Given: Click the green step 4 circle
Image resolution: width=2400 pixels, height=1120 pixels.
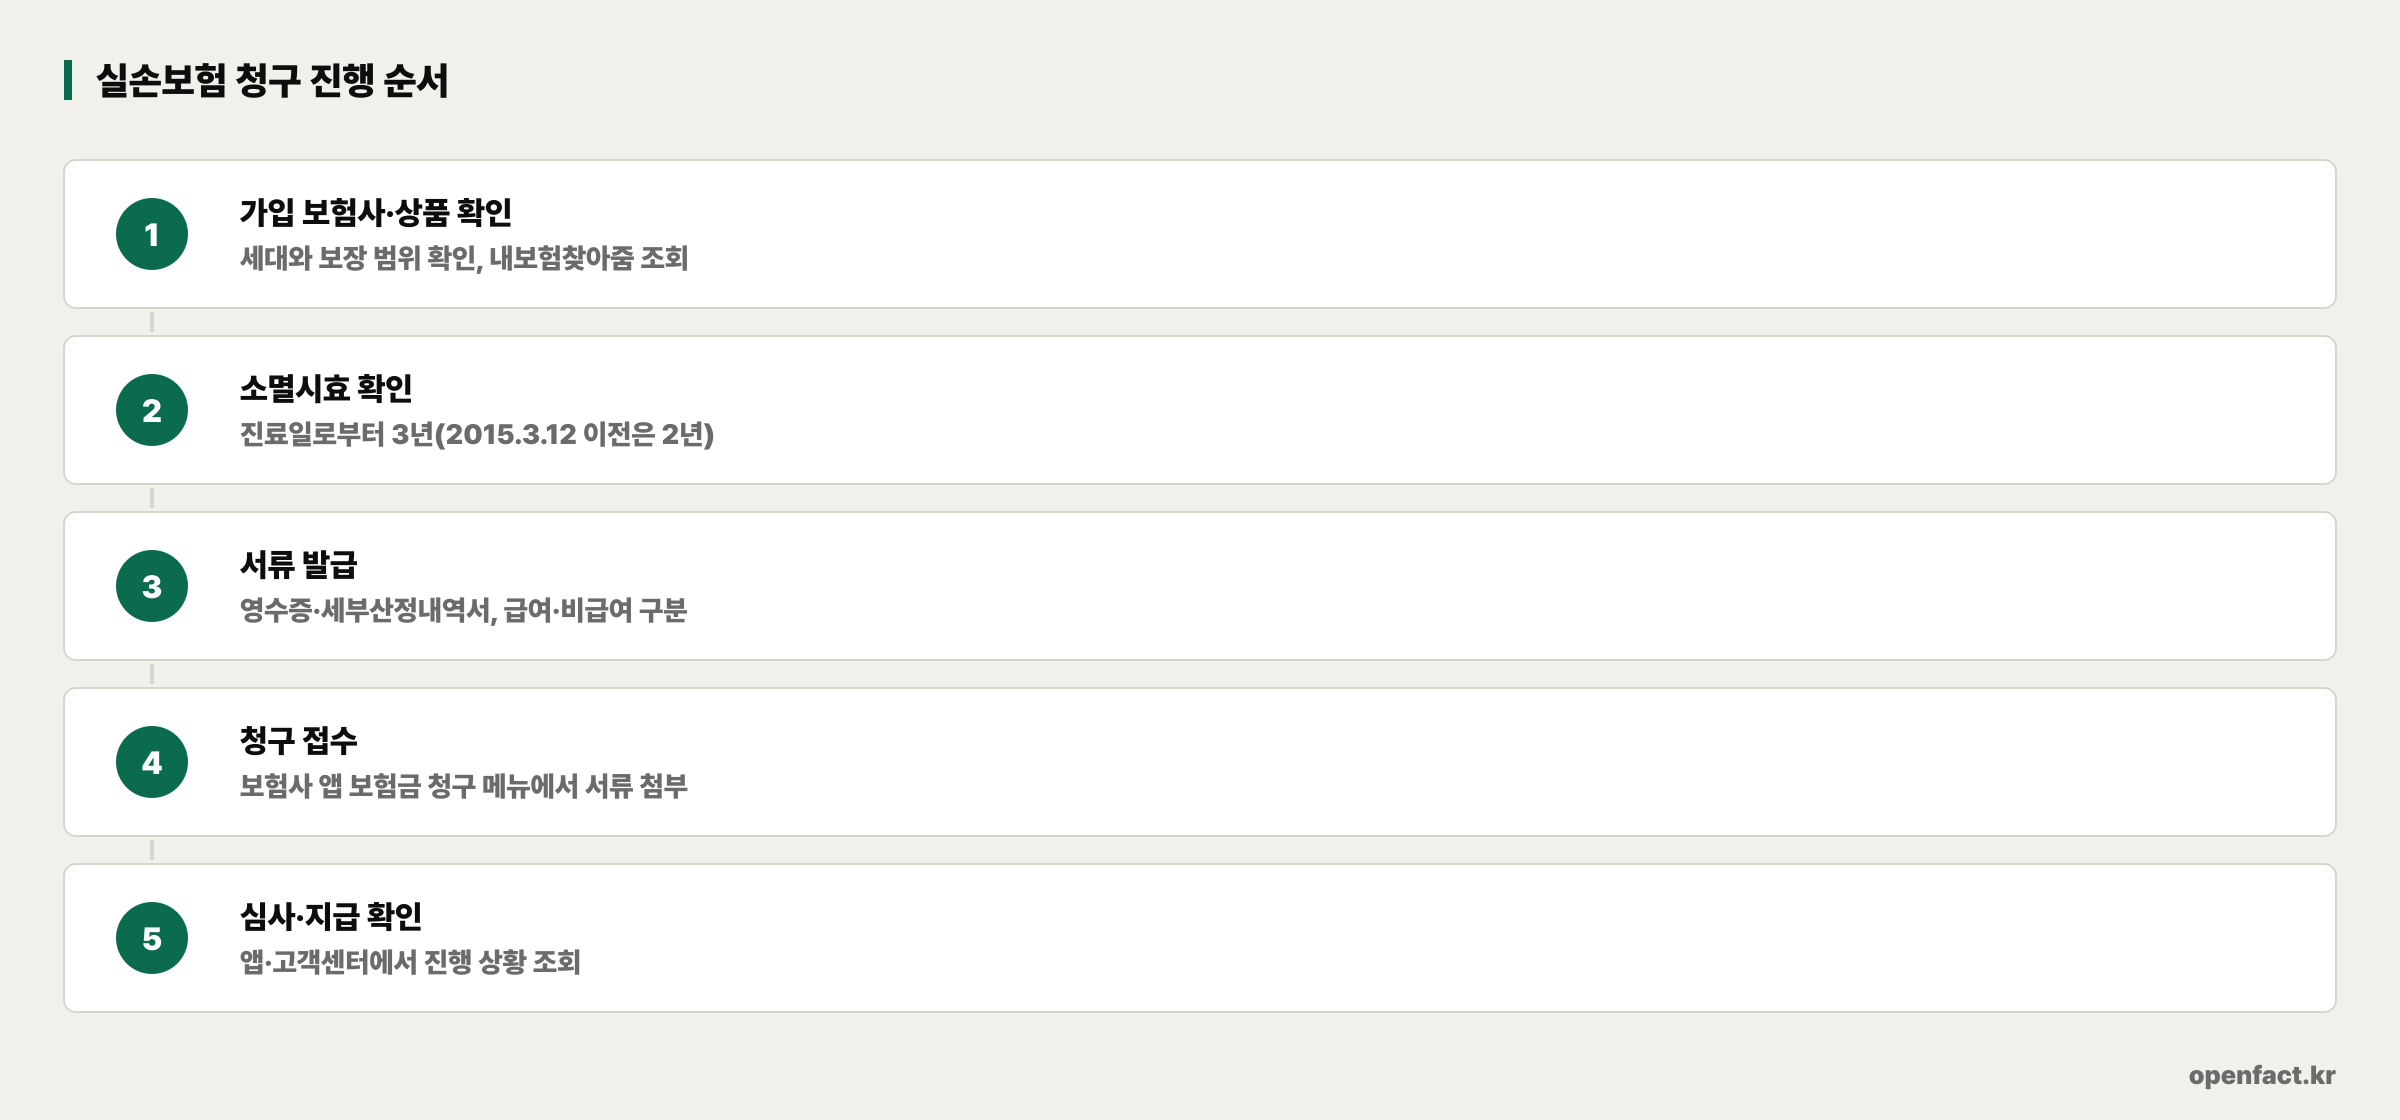Looking at the screenshot, I should pyautogui.click(x=152, y=762).
